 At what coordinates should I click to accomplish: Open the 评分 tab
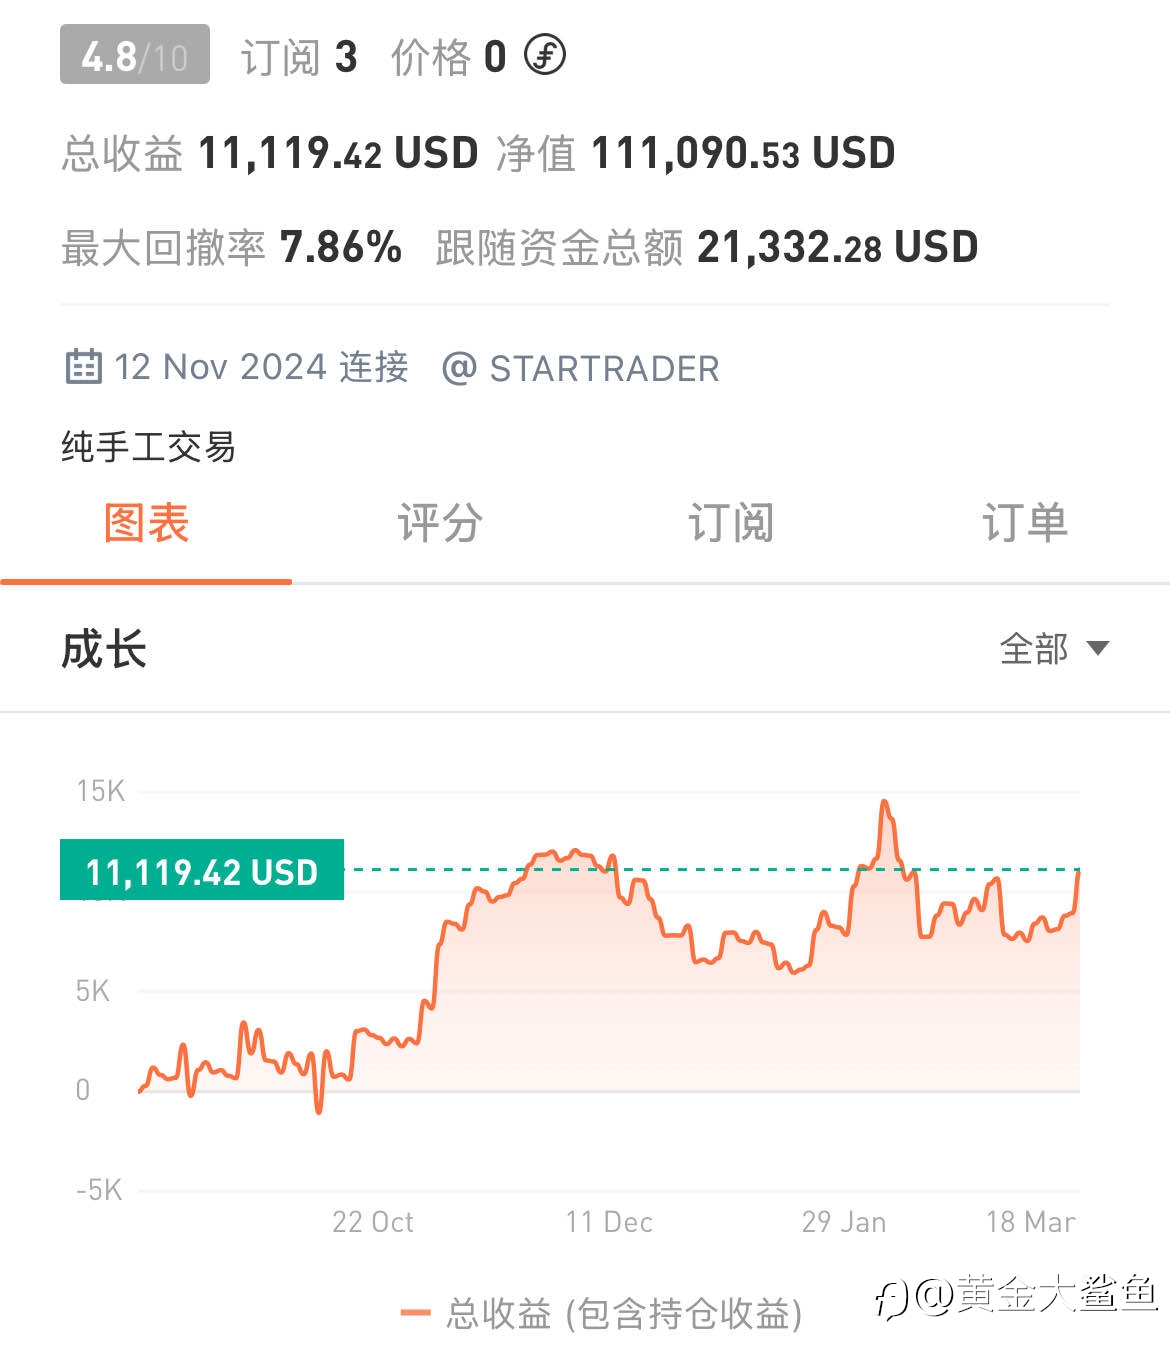pos(439,523)
